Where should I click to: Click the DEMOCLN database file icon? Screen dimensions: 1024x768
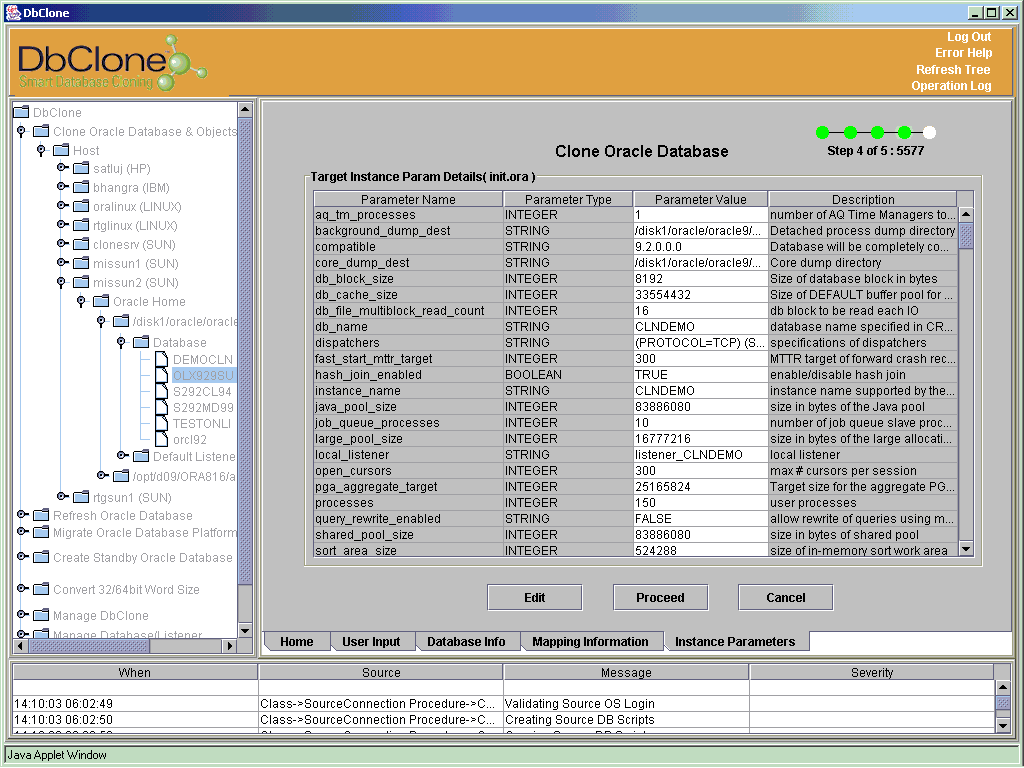tap(161, 359)
